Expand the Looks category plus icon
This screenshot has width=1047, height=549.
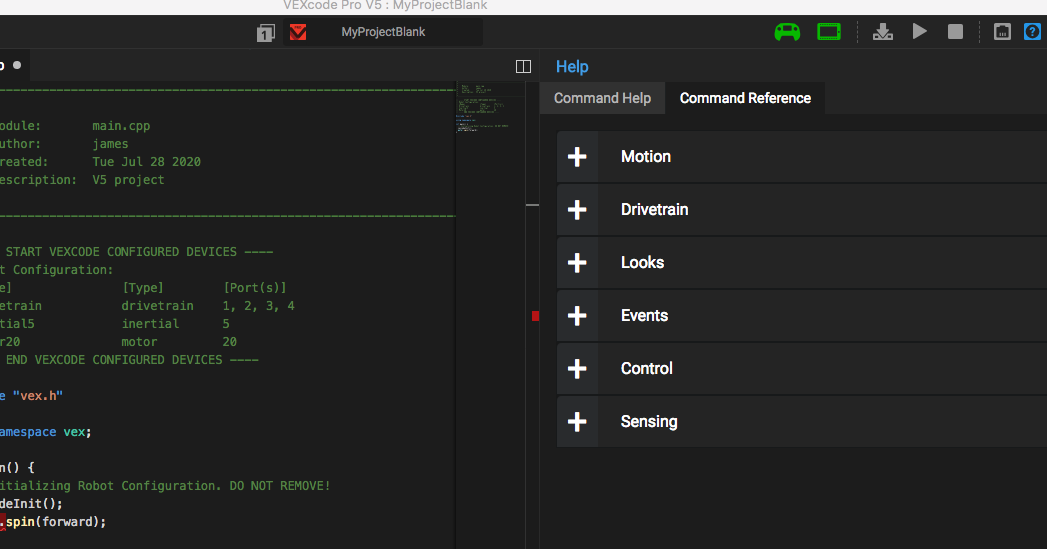[x=577, y=262]
